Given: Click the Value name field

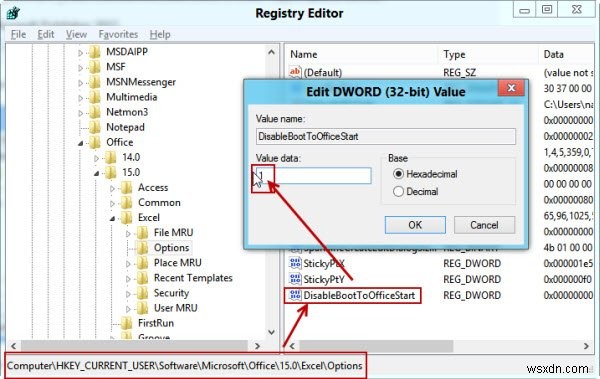Looking at the screenshot, I should point(386,136).
